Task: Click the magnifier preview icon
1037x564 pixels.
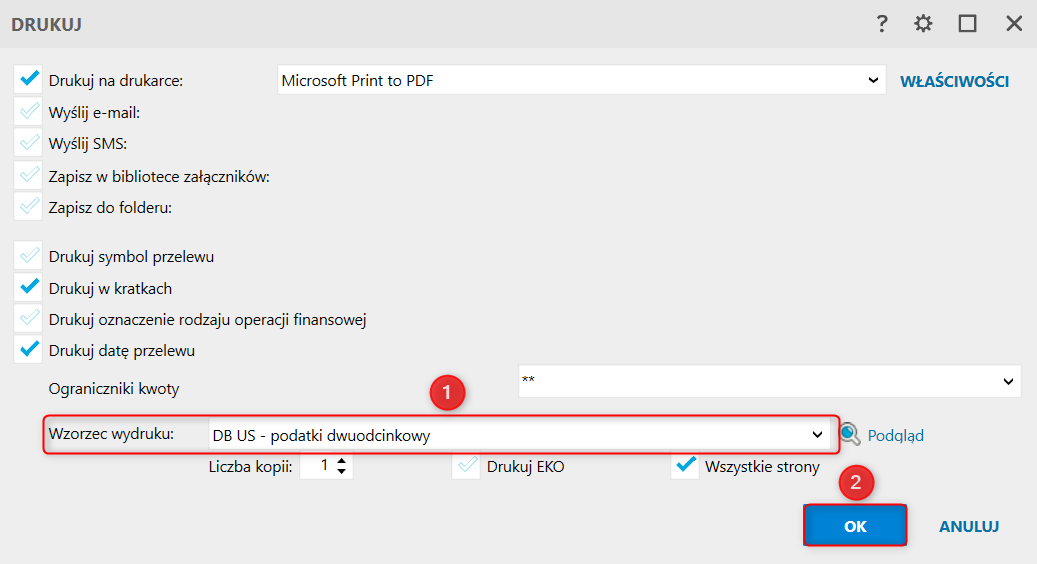Action: (x=849, y=434)
